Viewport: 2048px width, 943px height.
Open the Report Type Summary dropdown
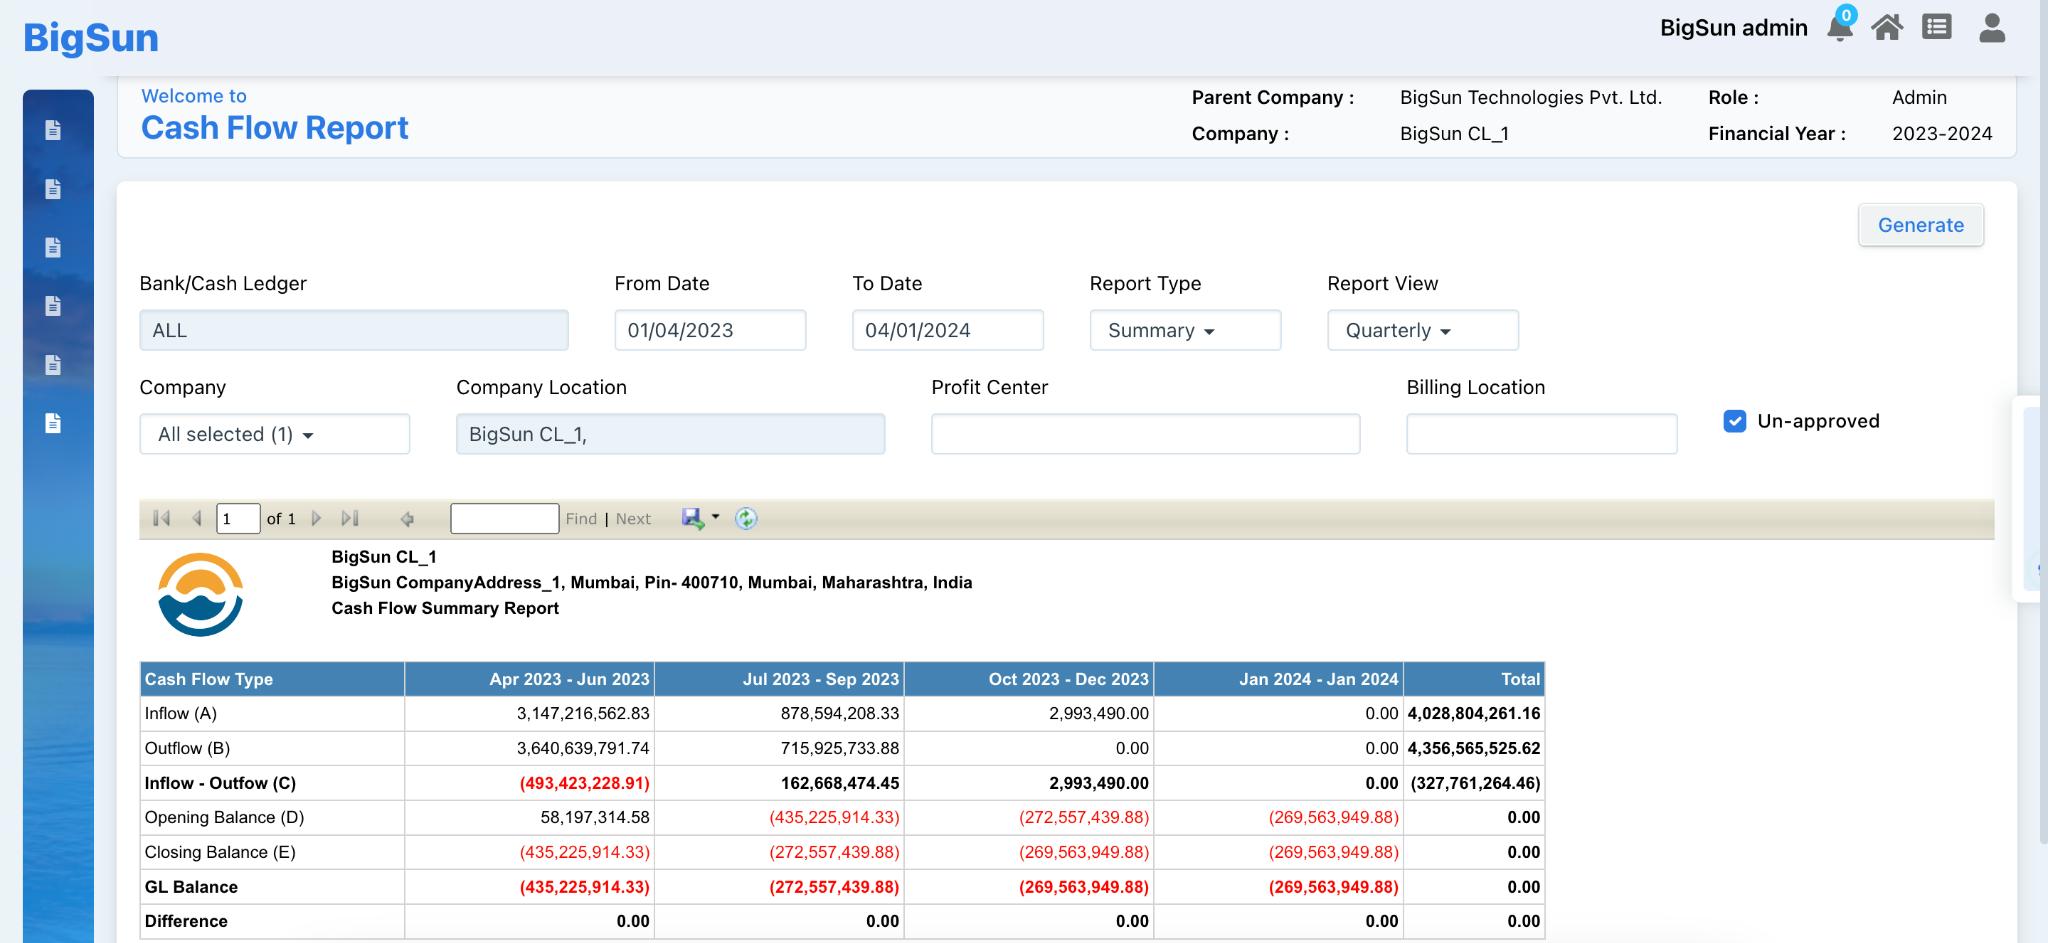(x=1184, y=330)
